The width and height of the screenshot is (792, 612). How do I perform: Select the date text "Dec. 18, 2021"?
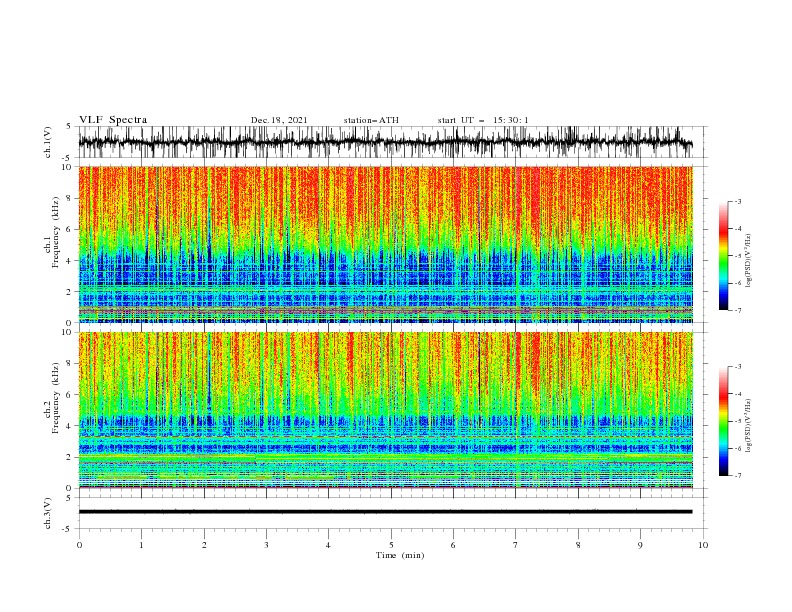click(x=279, y=120)
